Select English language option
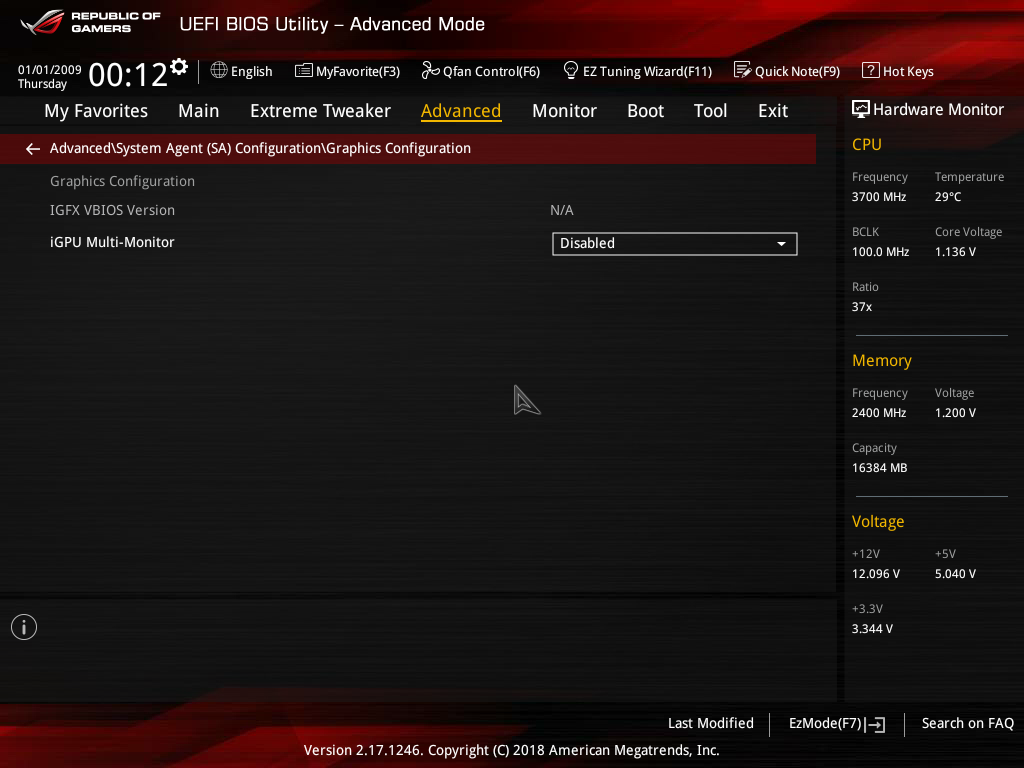The width and height of the screenshot is (1024, 768). (251, 71)
